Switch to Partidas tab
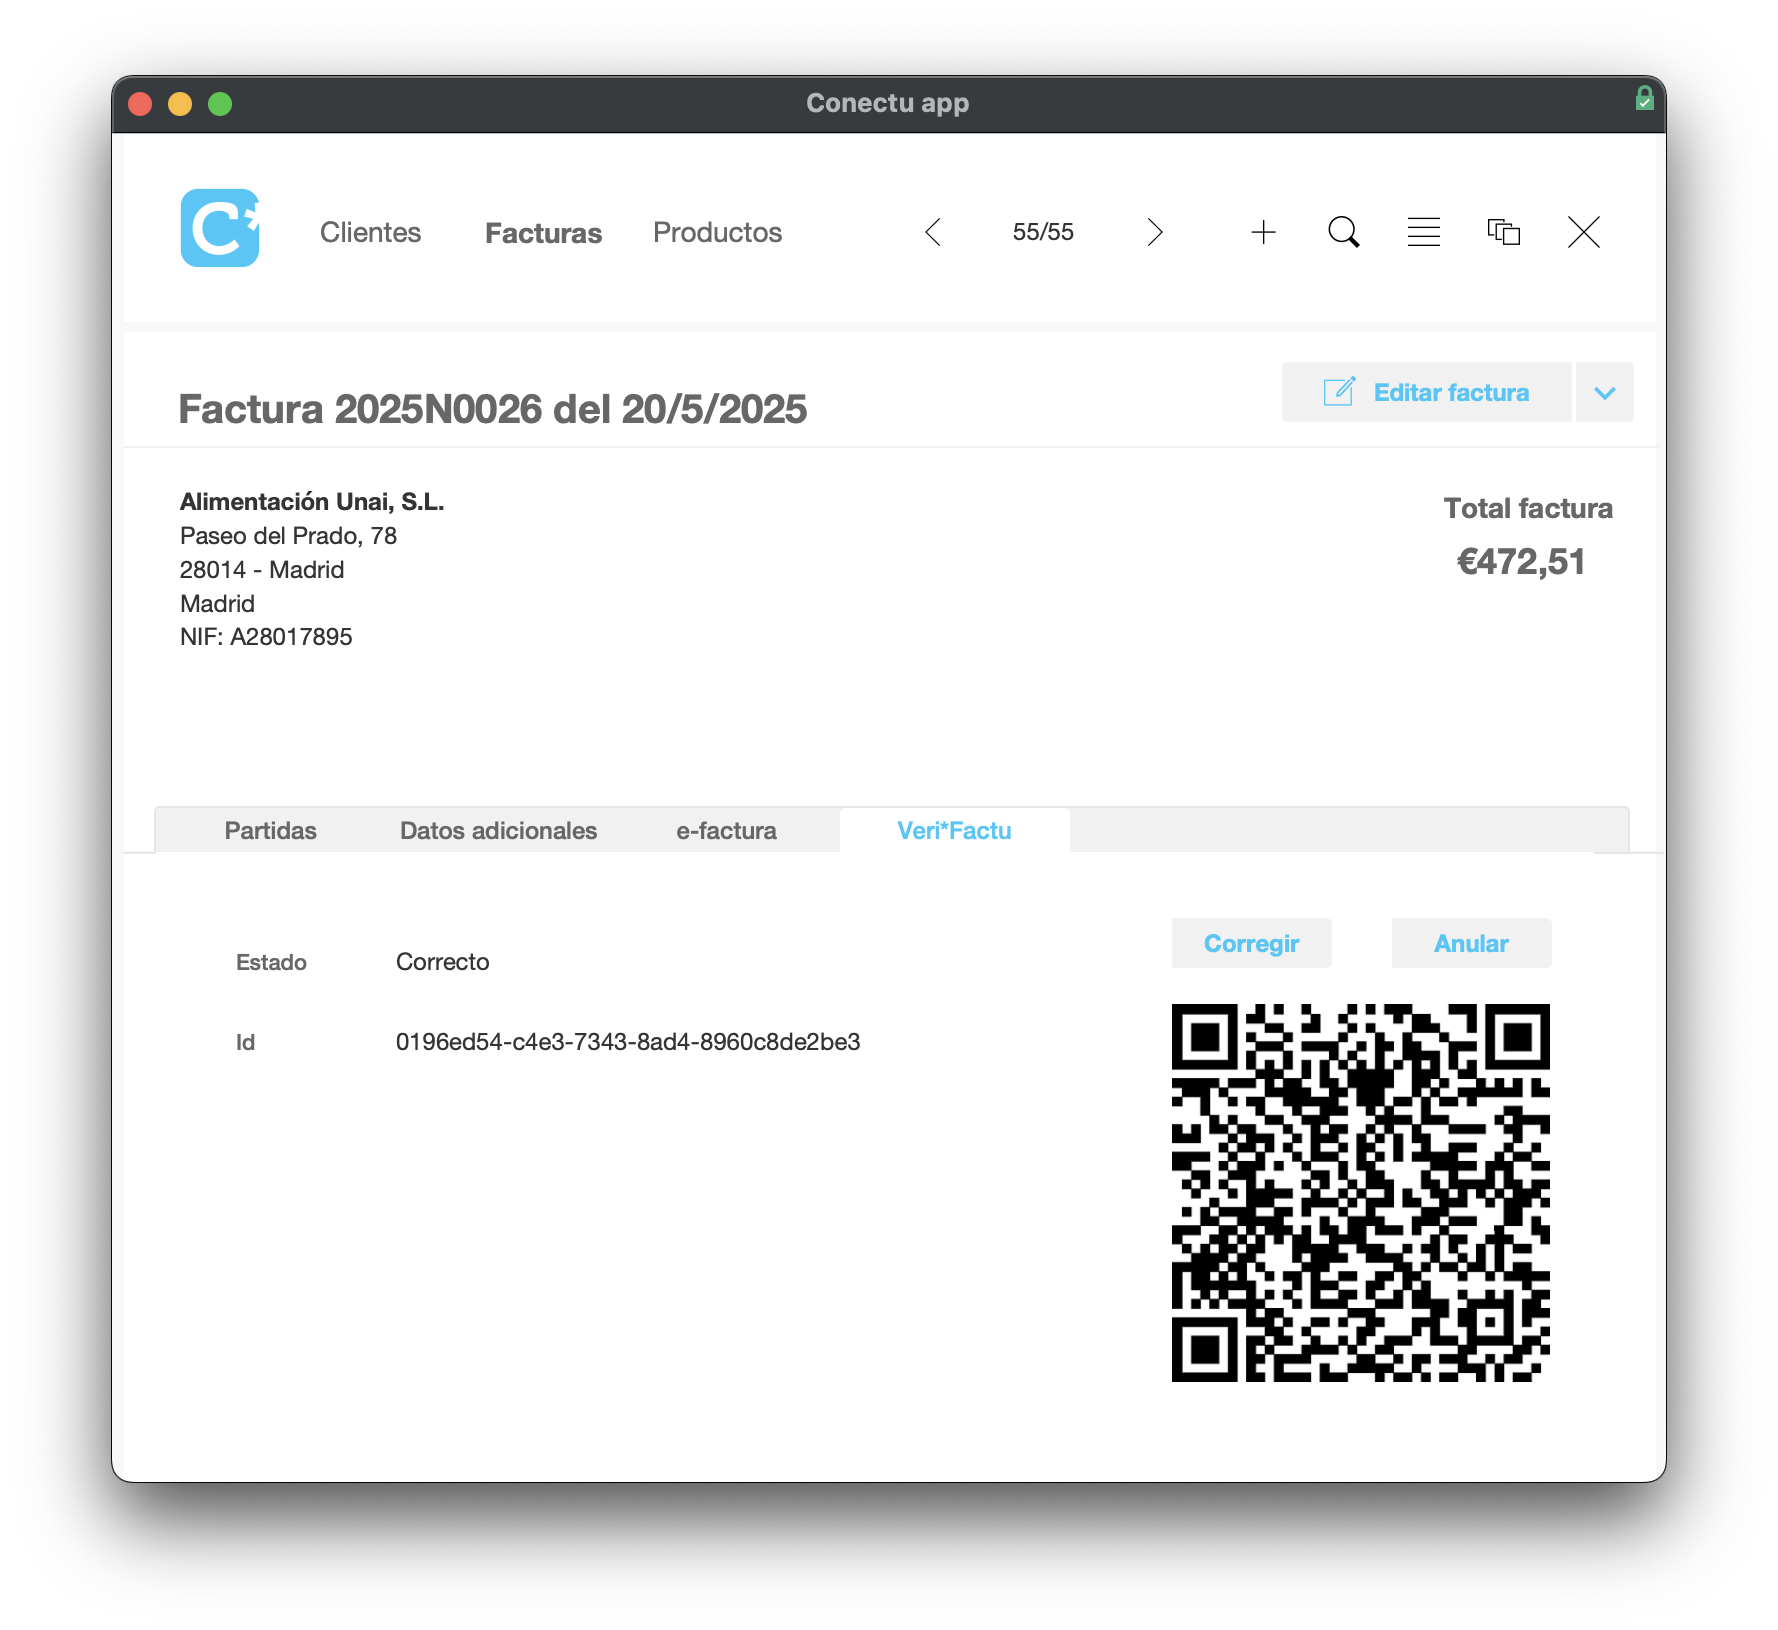The image size is (1778, 1630). pyautogui.click(x=270, y=830)
